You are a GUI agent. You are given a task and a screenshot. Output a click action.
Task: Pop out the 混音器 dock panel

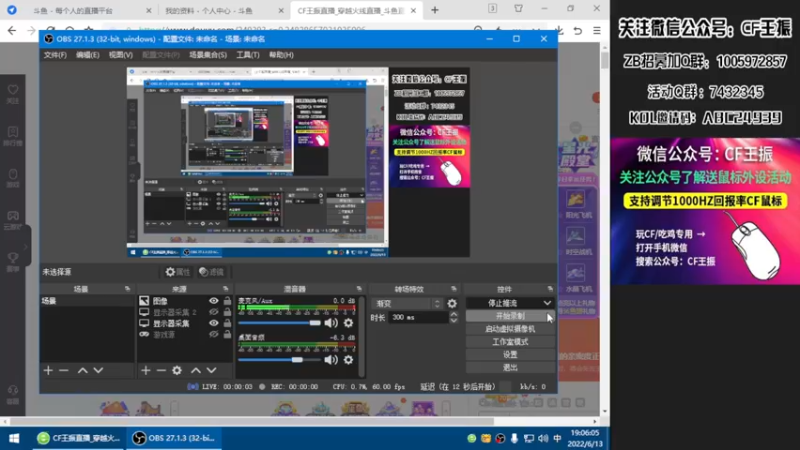359,289
